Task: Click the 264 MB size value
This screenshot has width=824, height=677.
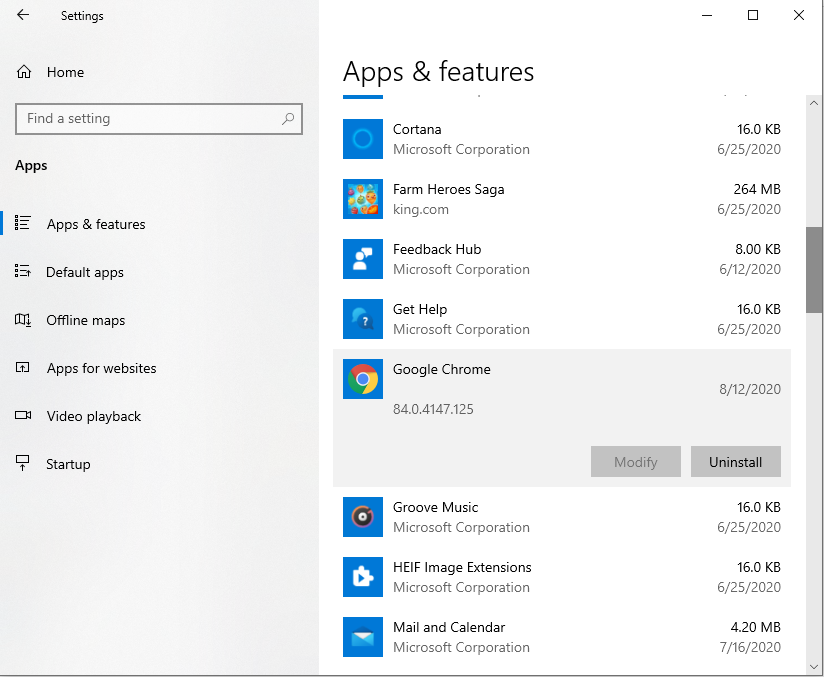Action: (757, 189)
